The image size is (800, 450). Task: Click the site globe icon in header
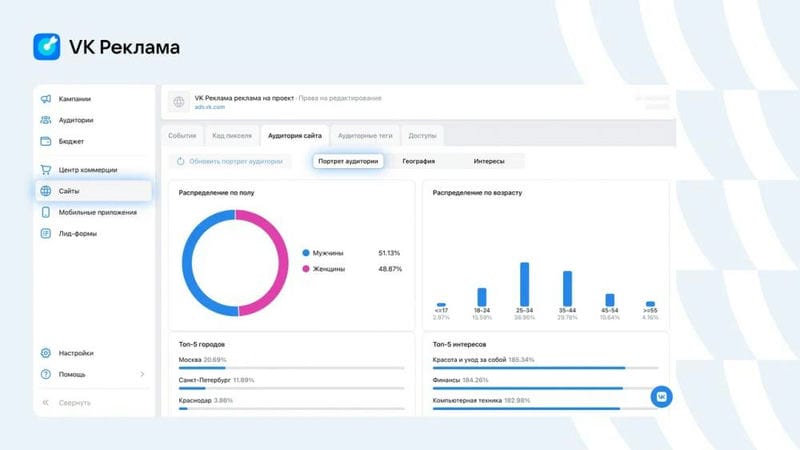179,102
